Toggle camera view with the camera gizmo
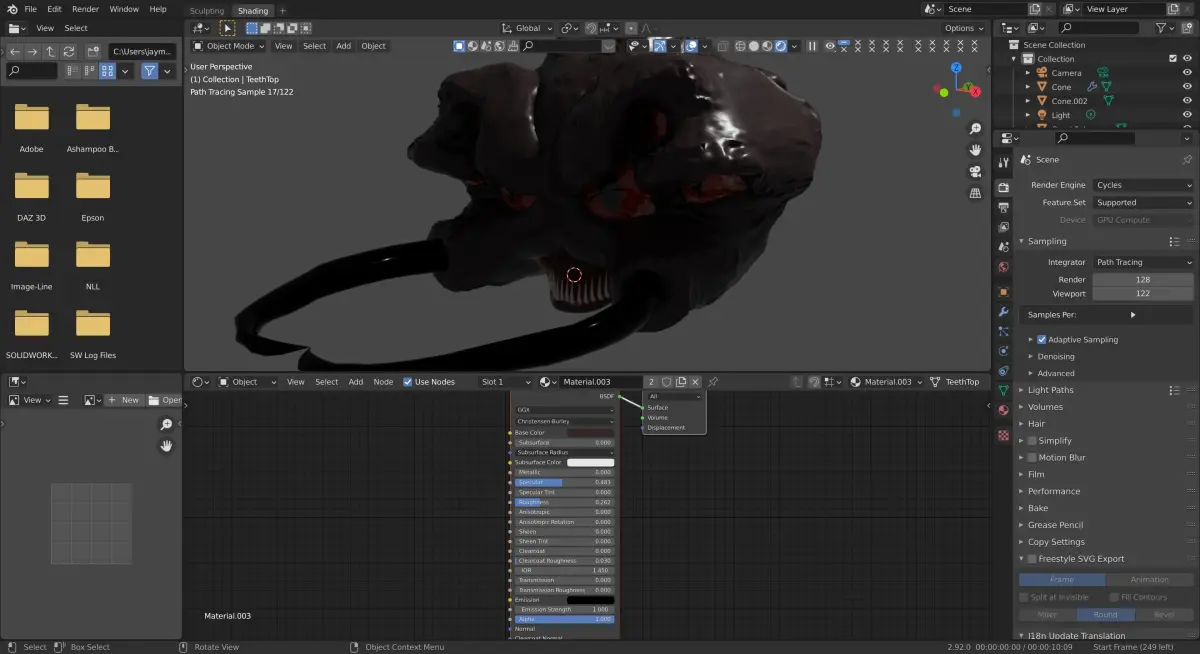 point(975,171)
